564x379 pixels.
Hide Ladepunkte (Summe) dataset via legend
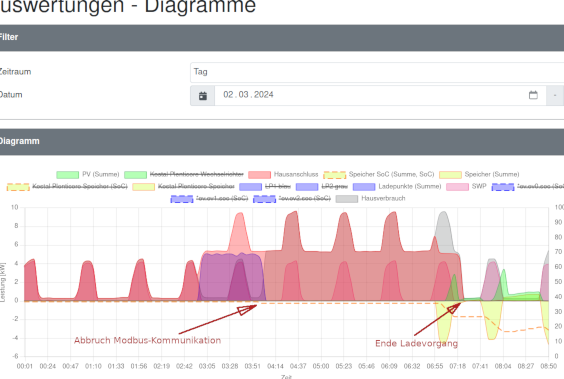397,186
